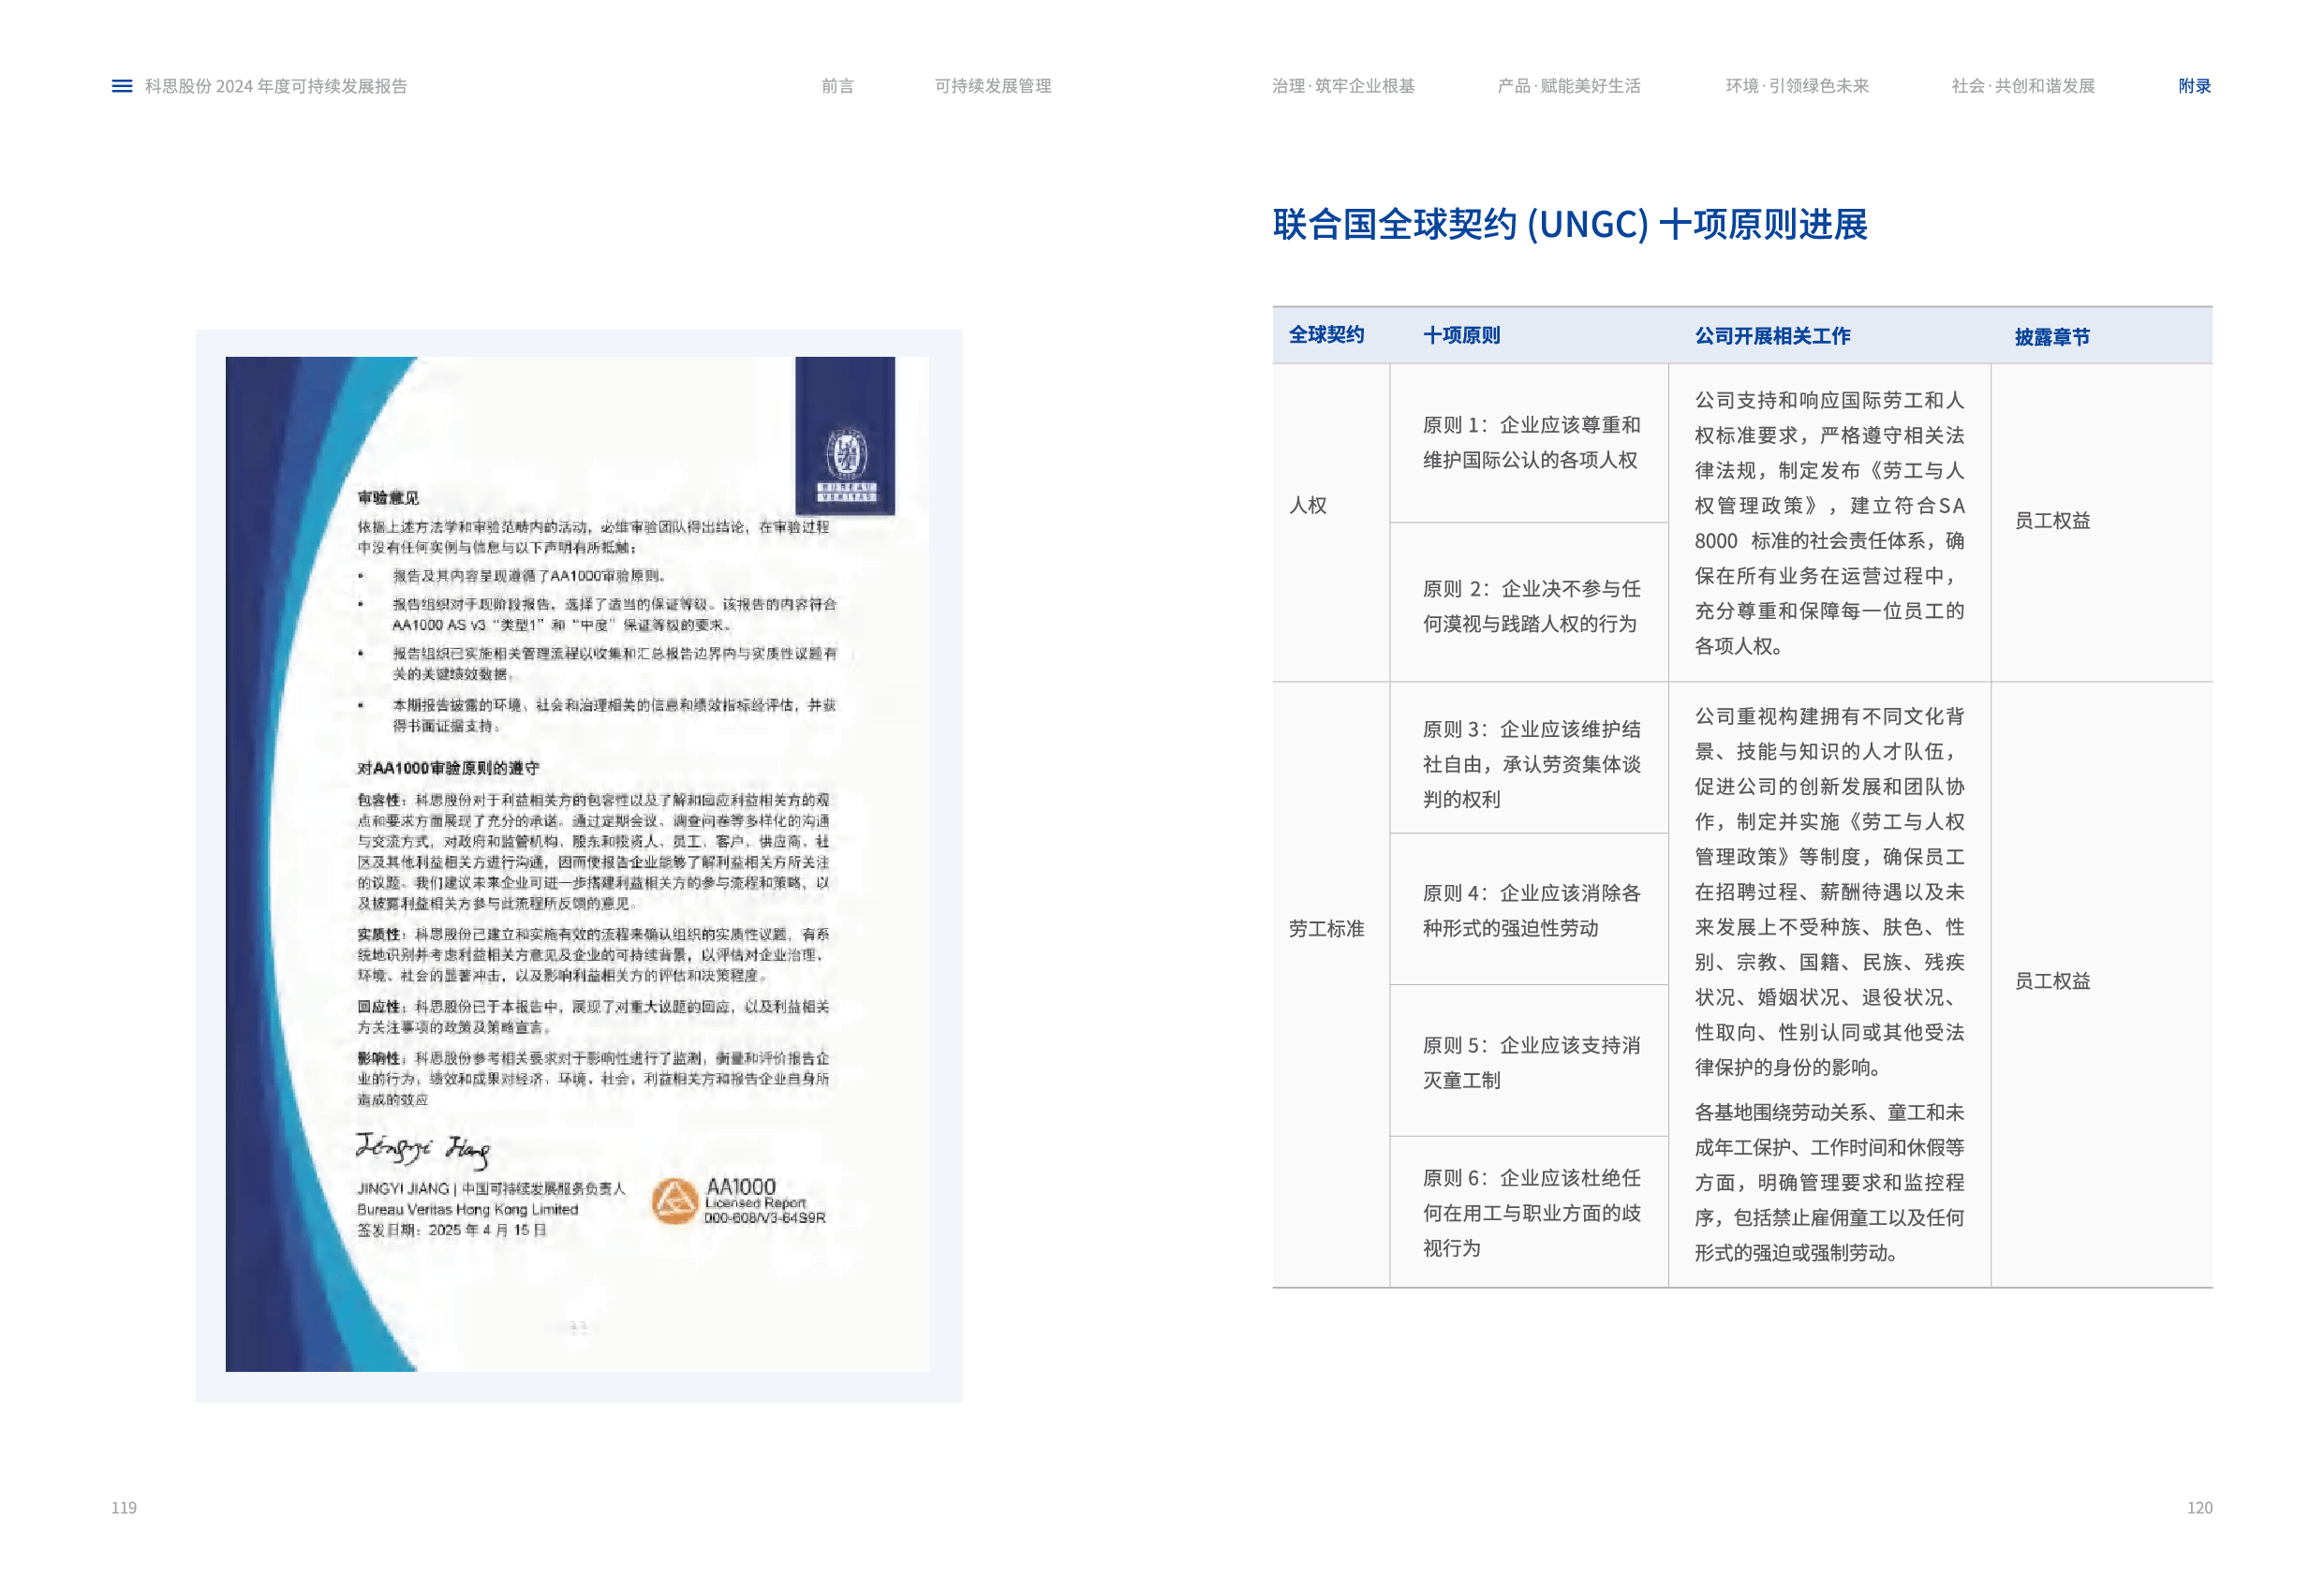The height and width of the screenshot is (1577, 2324).
Task: Click the report title 科思股份 2024
Action: (x=276, y=86)
